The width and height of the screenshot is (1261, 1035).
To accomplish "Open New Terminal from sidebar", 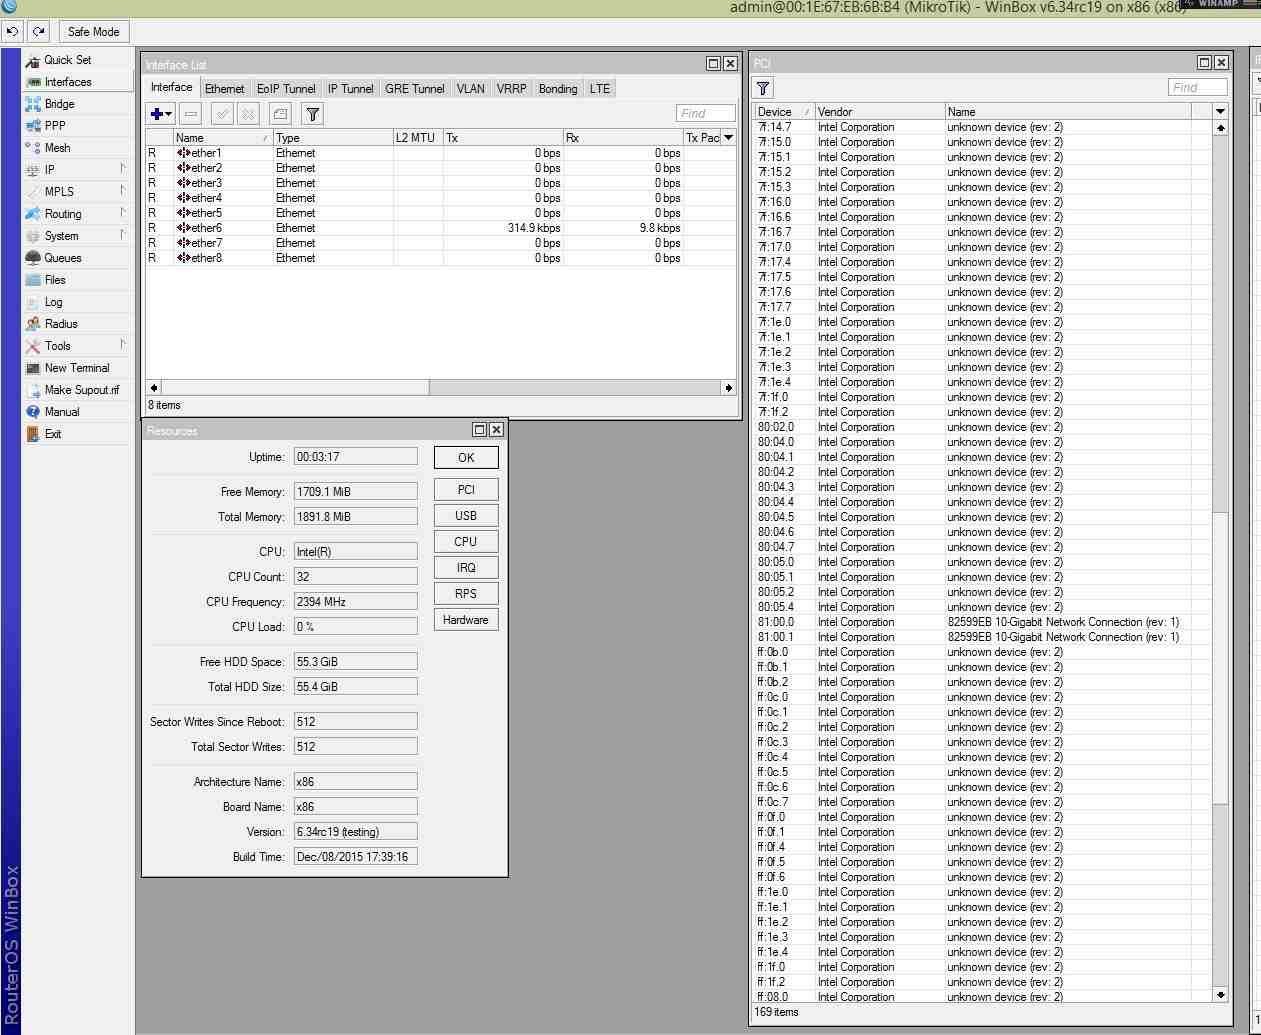I will (77, 368).
